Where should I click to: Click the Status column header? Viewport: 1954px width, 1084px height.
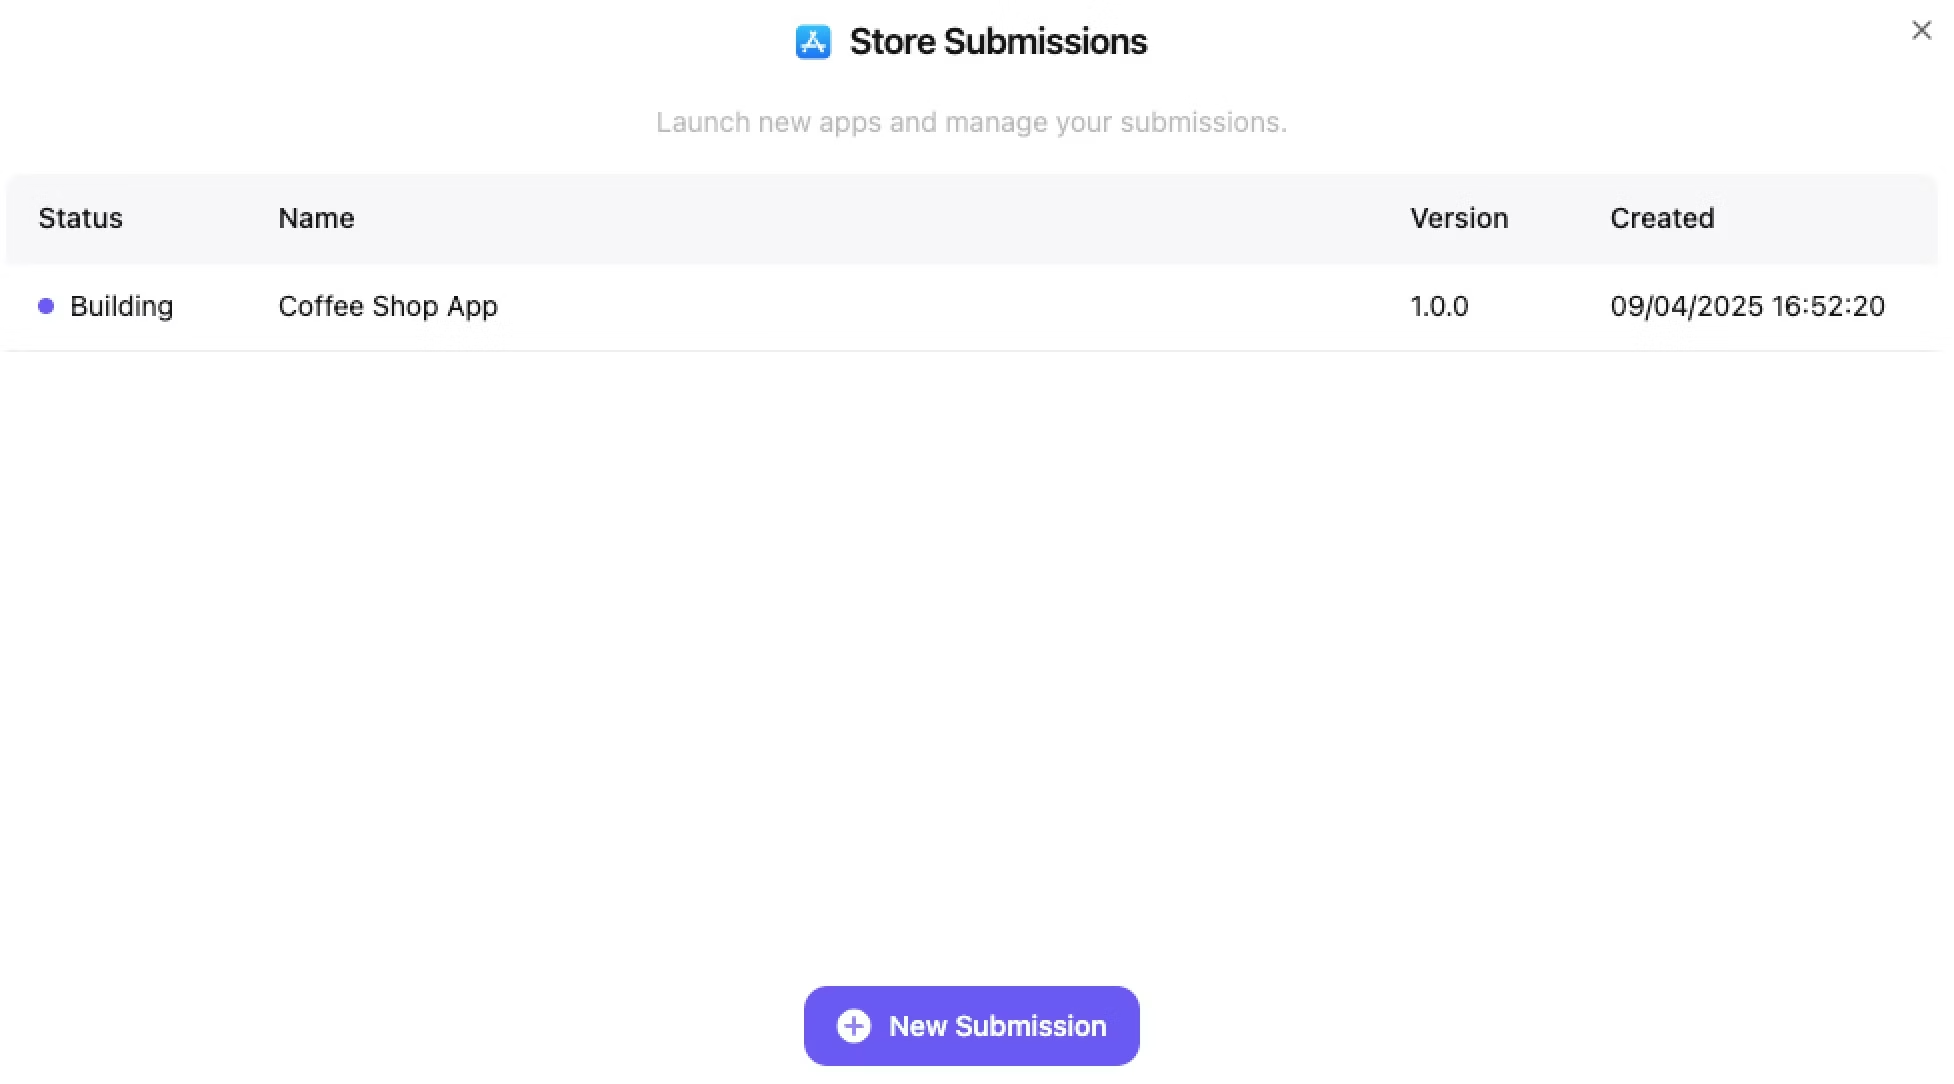point(80,218)
